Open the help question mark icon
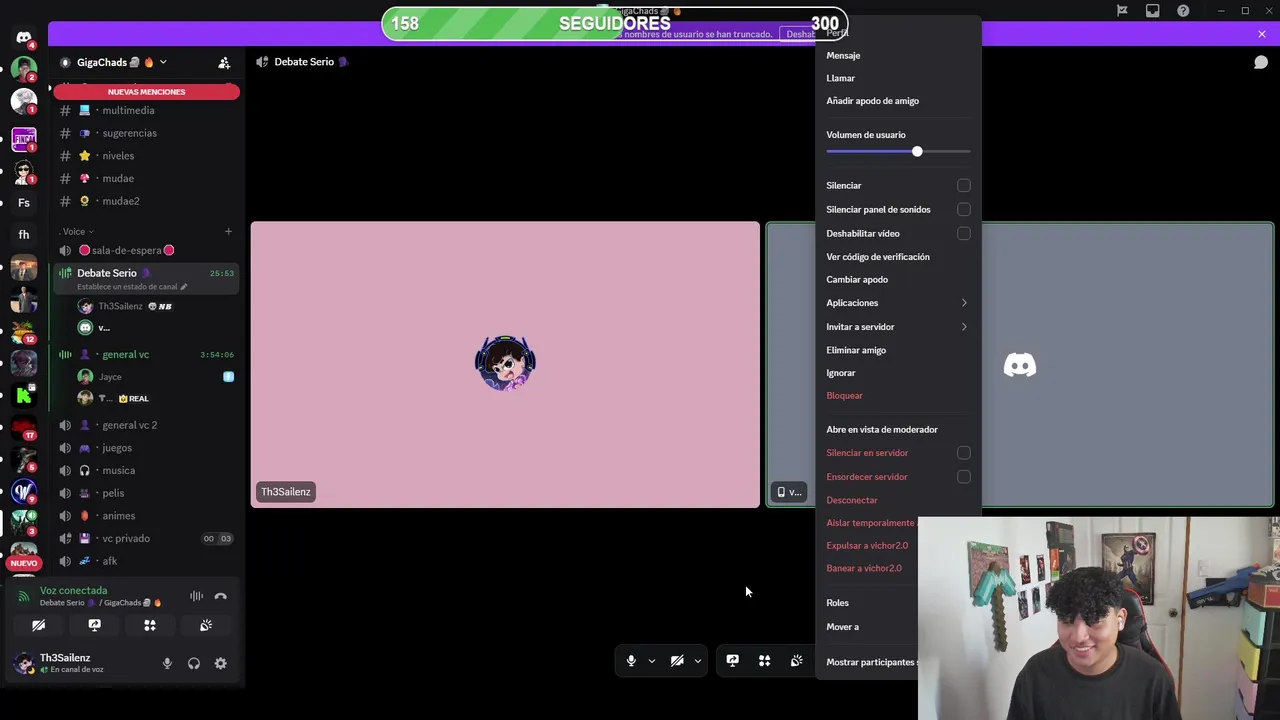This screenshot has height=720, width=1280. (x=1183, y=11)
